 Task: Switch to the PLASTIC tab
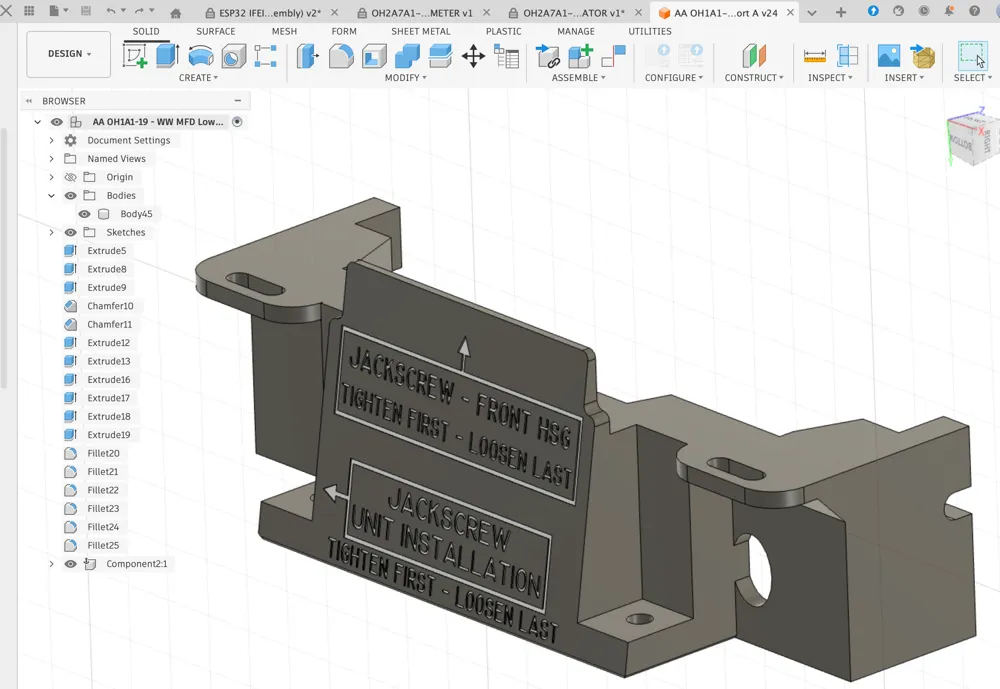(x=503, y=31)
